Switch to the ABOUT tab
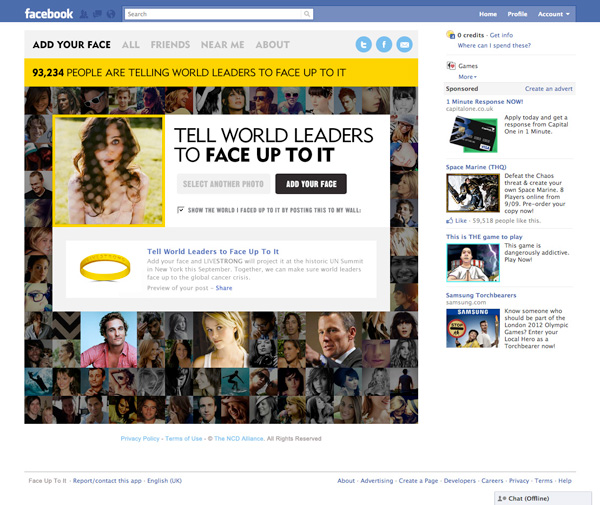The height and width of the screenshot is (505, 600). point(272,45)
